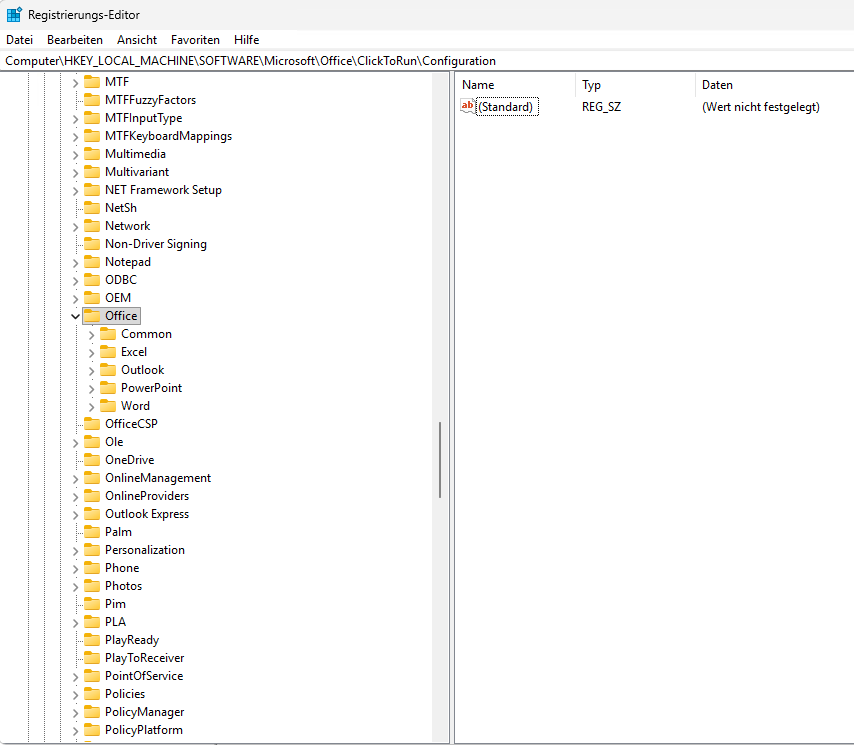The width and height of the screenshot is (854, 745).
Task: Expand the NET Framework Setup key
Action: click(x=75, y=190)
